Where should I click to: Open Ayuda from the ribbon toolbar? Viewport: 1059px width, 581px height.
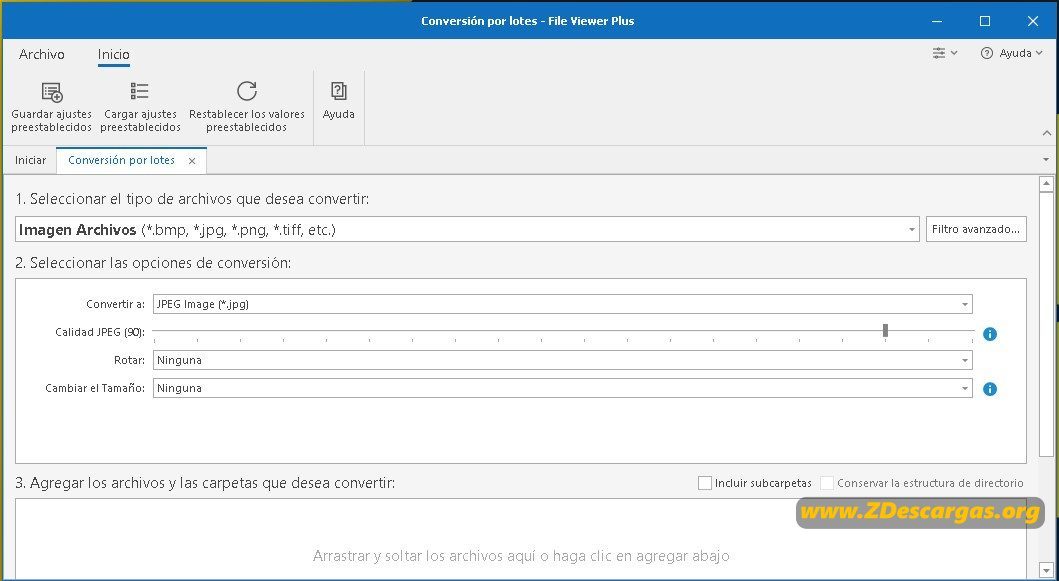pos(338,101)
